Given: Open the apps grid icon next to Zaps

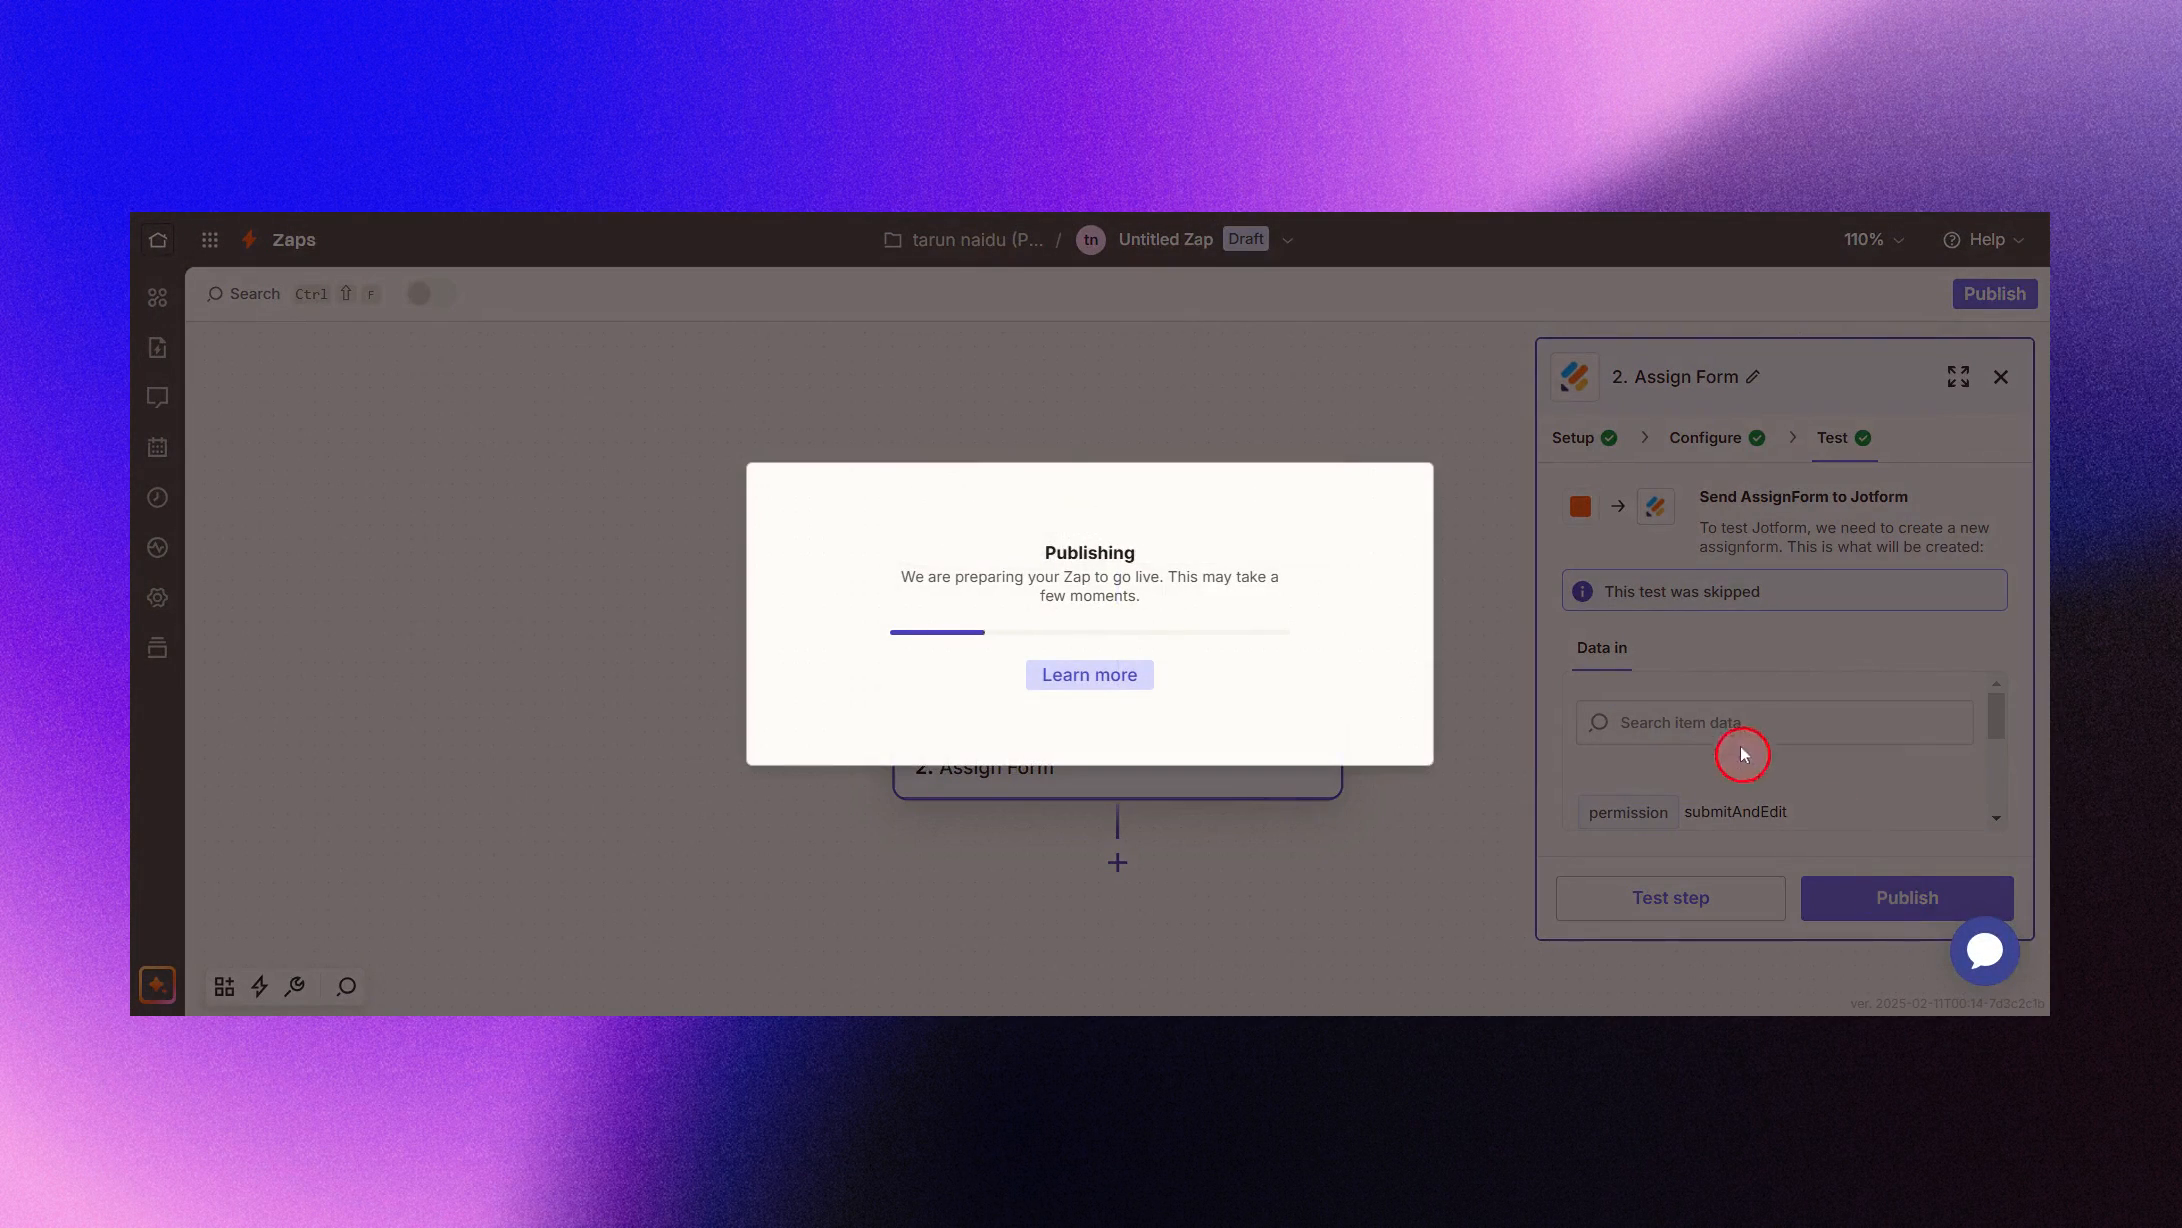Looking at the screenshot, I should [x=210, y=239].
